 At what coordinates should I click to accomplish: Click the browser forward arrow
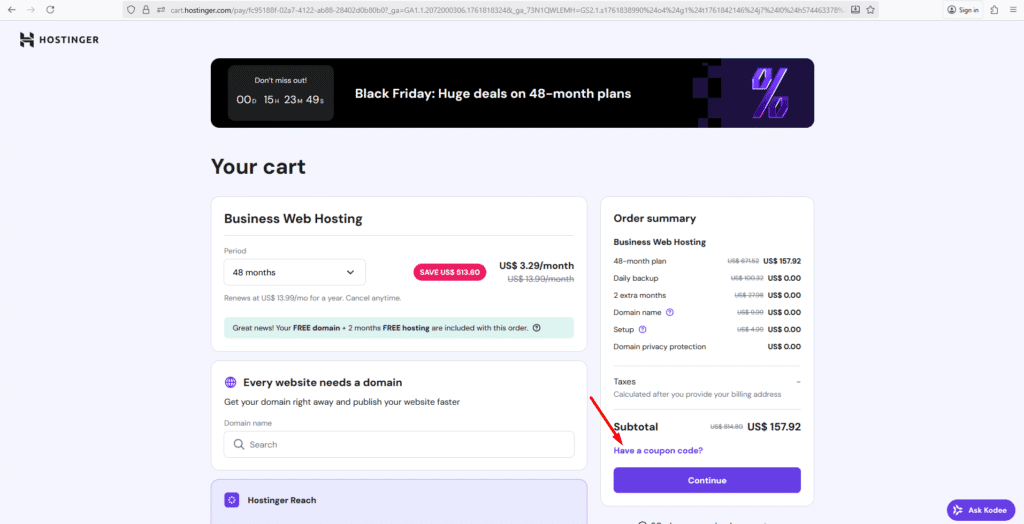[31, 10]
